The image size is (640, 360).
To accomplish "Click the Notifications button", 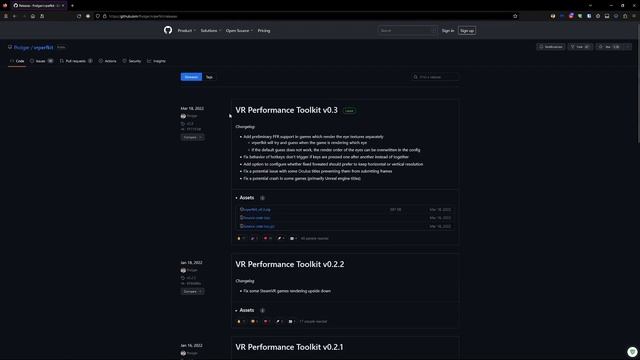I will tap(551, 47).
